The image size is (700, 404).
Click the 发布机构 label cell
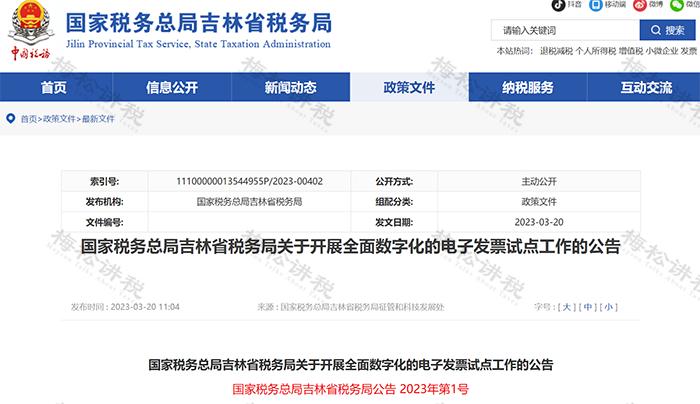104,202
